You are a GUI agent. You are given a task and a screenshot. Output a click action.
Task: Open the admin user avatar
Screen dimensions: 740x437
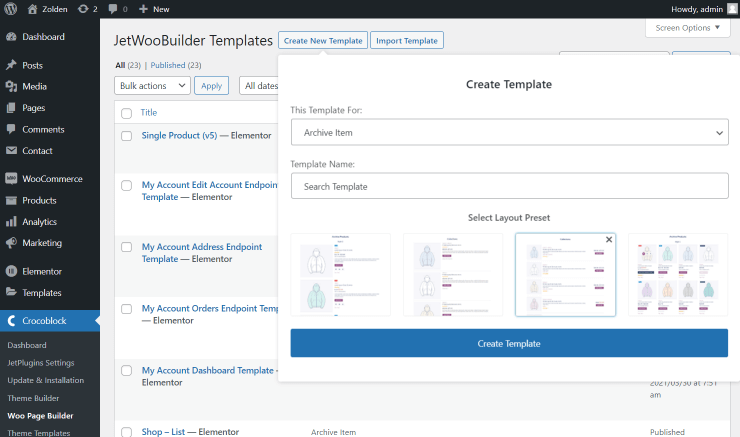pos(732,9)
